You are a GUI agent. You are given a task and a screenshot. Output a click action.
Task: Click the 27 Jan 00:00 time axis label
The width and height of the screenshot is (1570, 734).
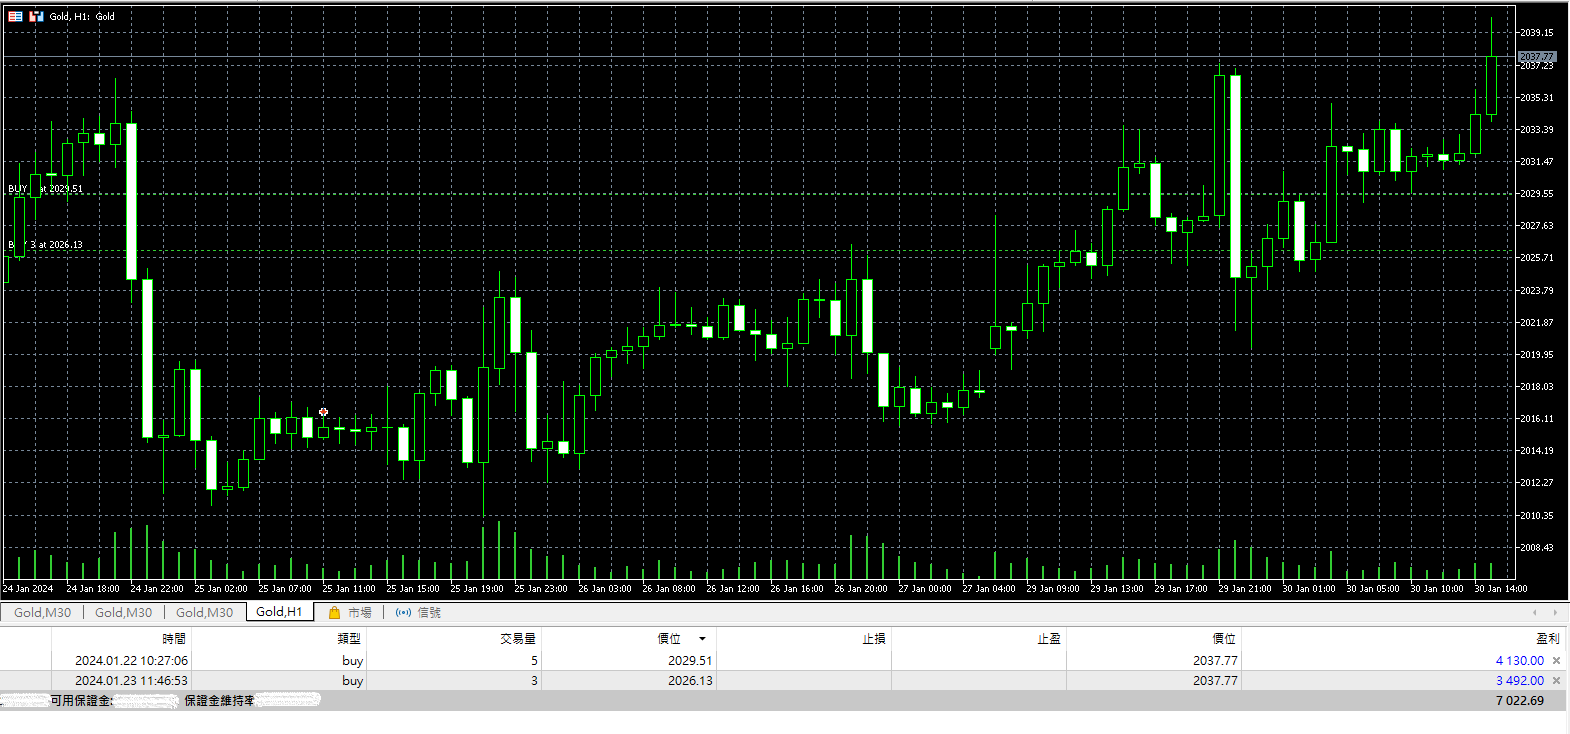click(x=925, y=589)
